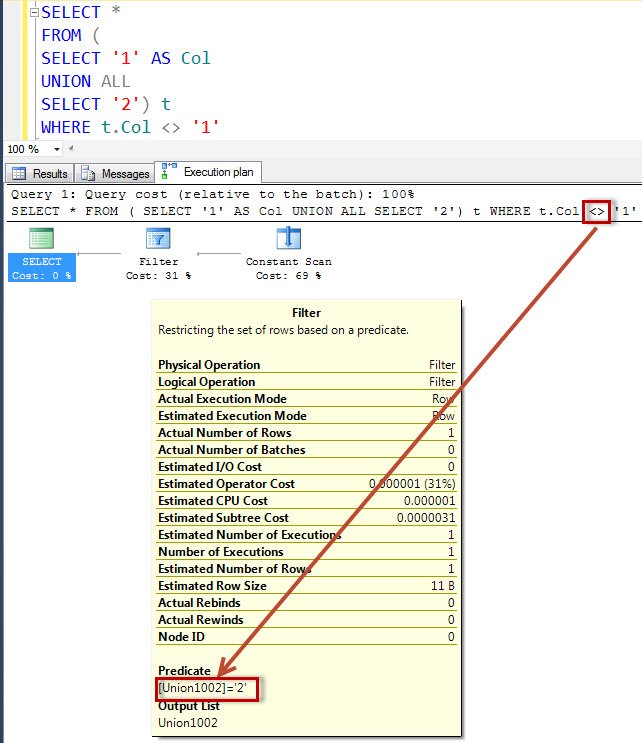Image resolution: width=642 pixels, height=743 pixels.
Task: Click the Estimated I/O Cost row
Action: tap(307, 467)
